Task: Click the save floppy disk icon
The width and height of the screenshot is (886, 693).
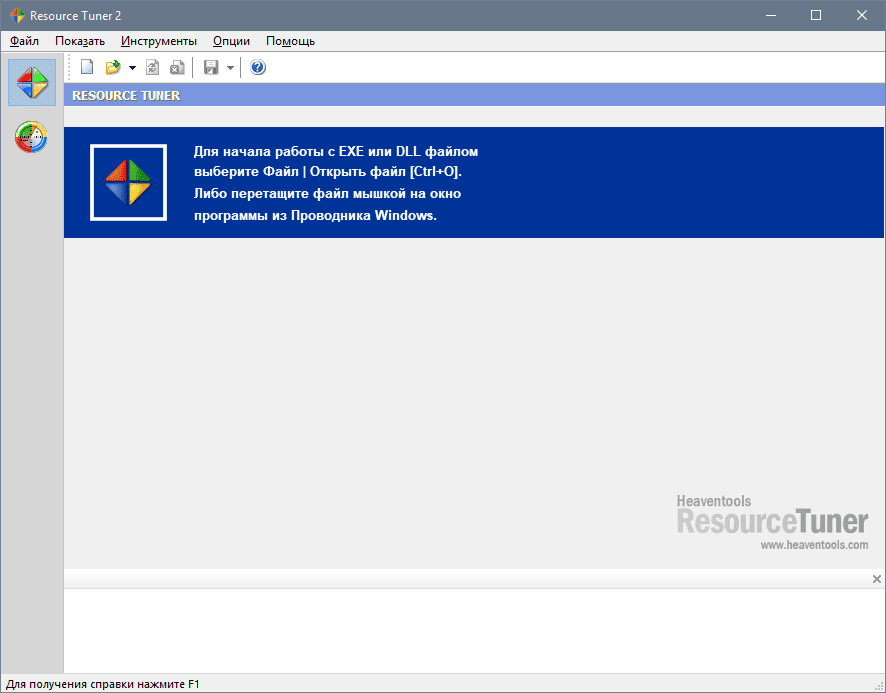Action: pyautogui.click(x=211, y=68)
